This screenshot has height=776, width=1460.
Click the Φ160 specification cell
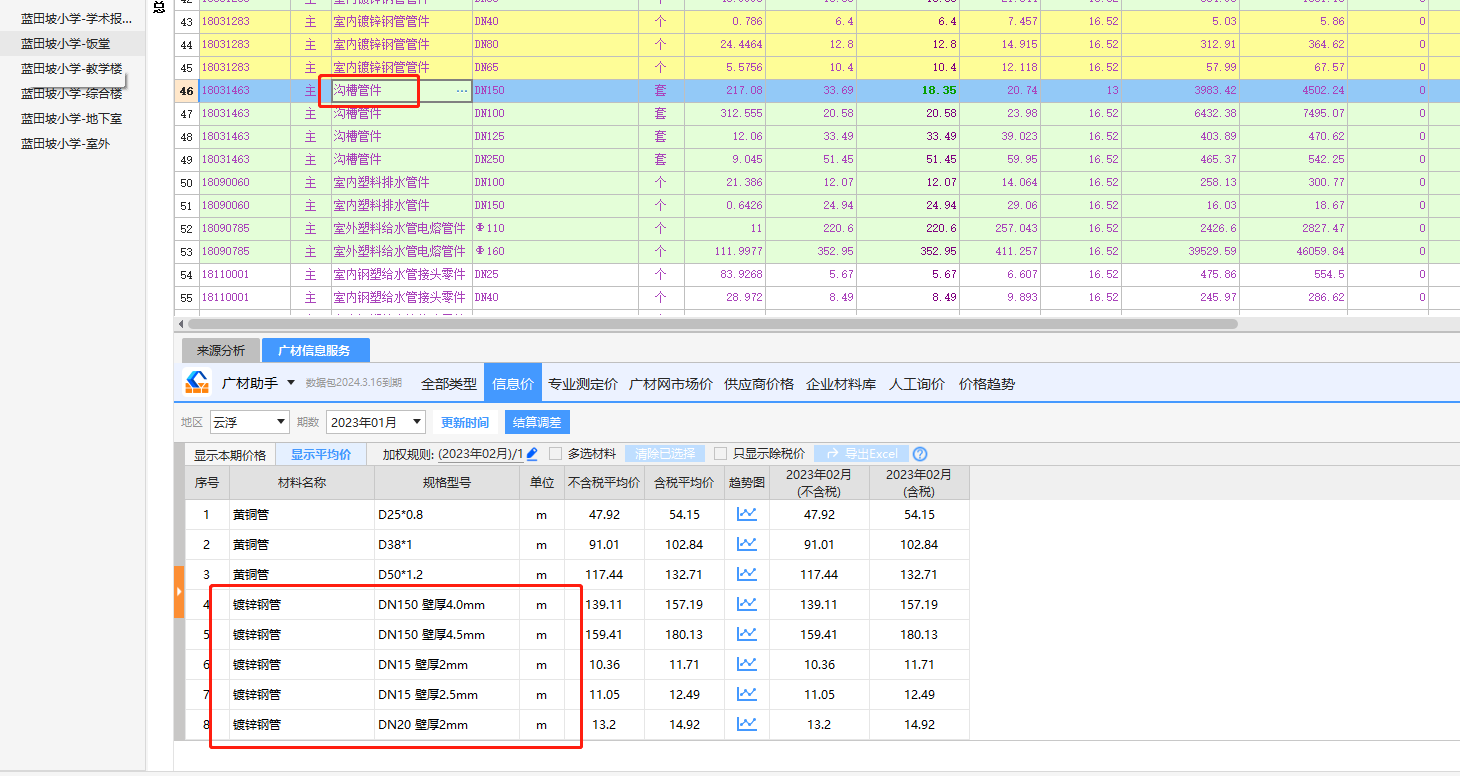tap(554, 251)
